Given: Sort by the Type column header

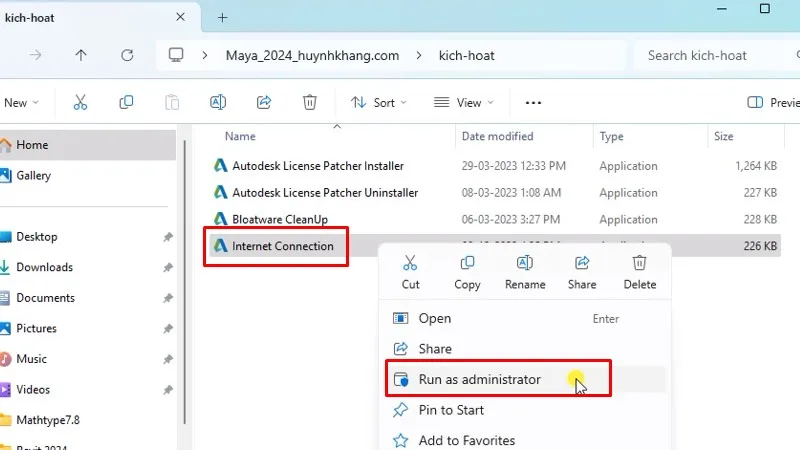Looking at the screenshot, I should (x=611, y=136).
